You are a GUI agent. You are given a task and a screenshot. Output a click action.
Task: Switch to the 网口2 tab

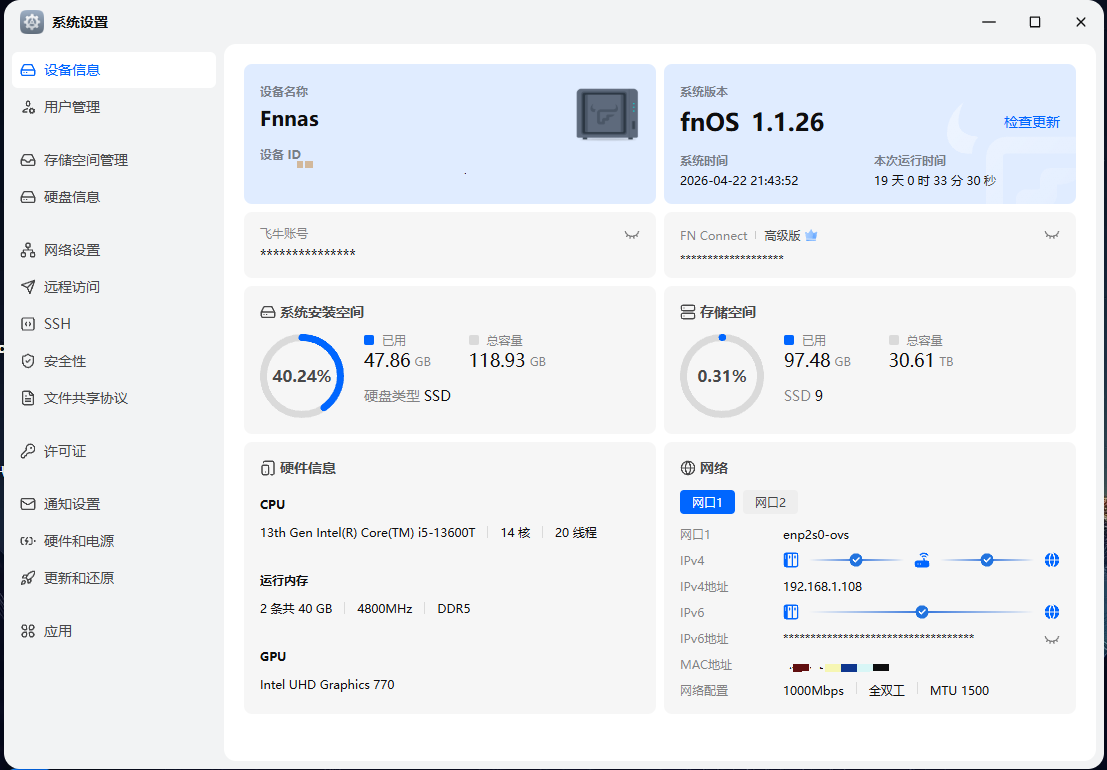pos(770,502)
